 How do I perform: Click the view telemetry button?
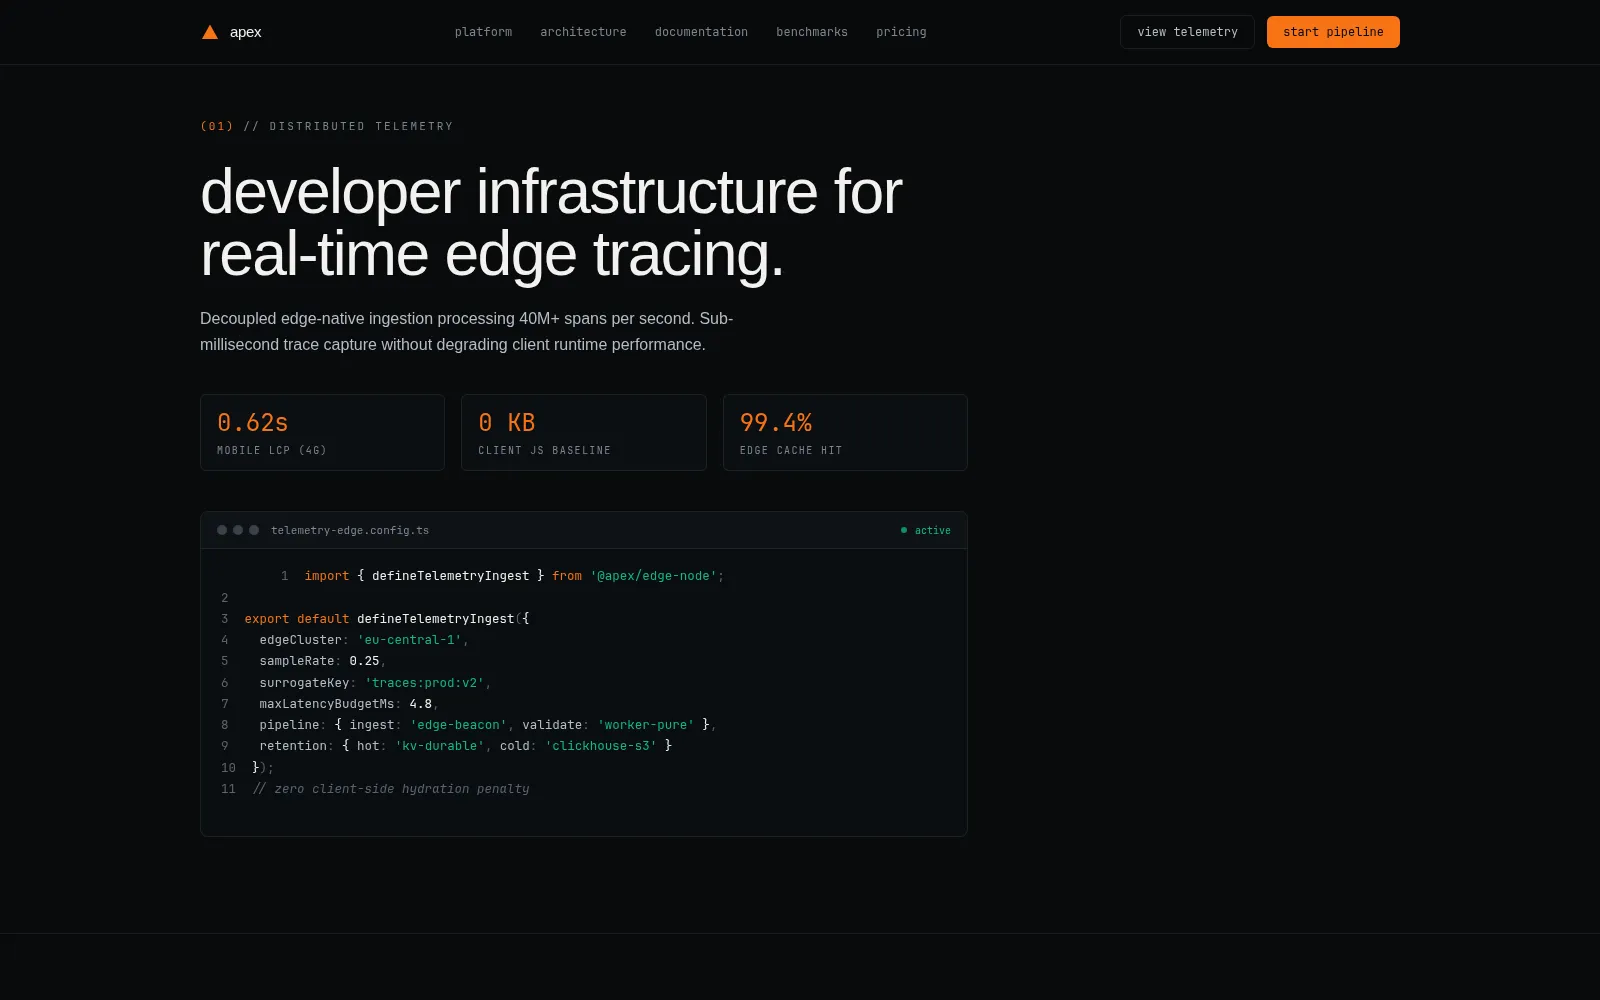point(1187,32)
